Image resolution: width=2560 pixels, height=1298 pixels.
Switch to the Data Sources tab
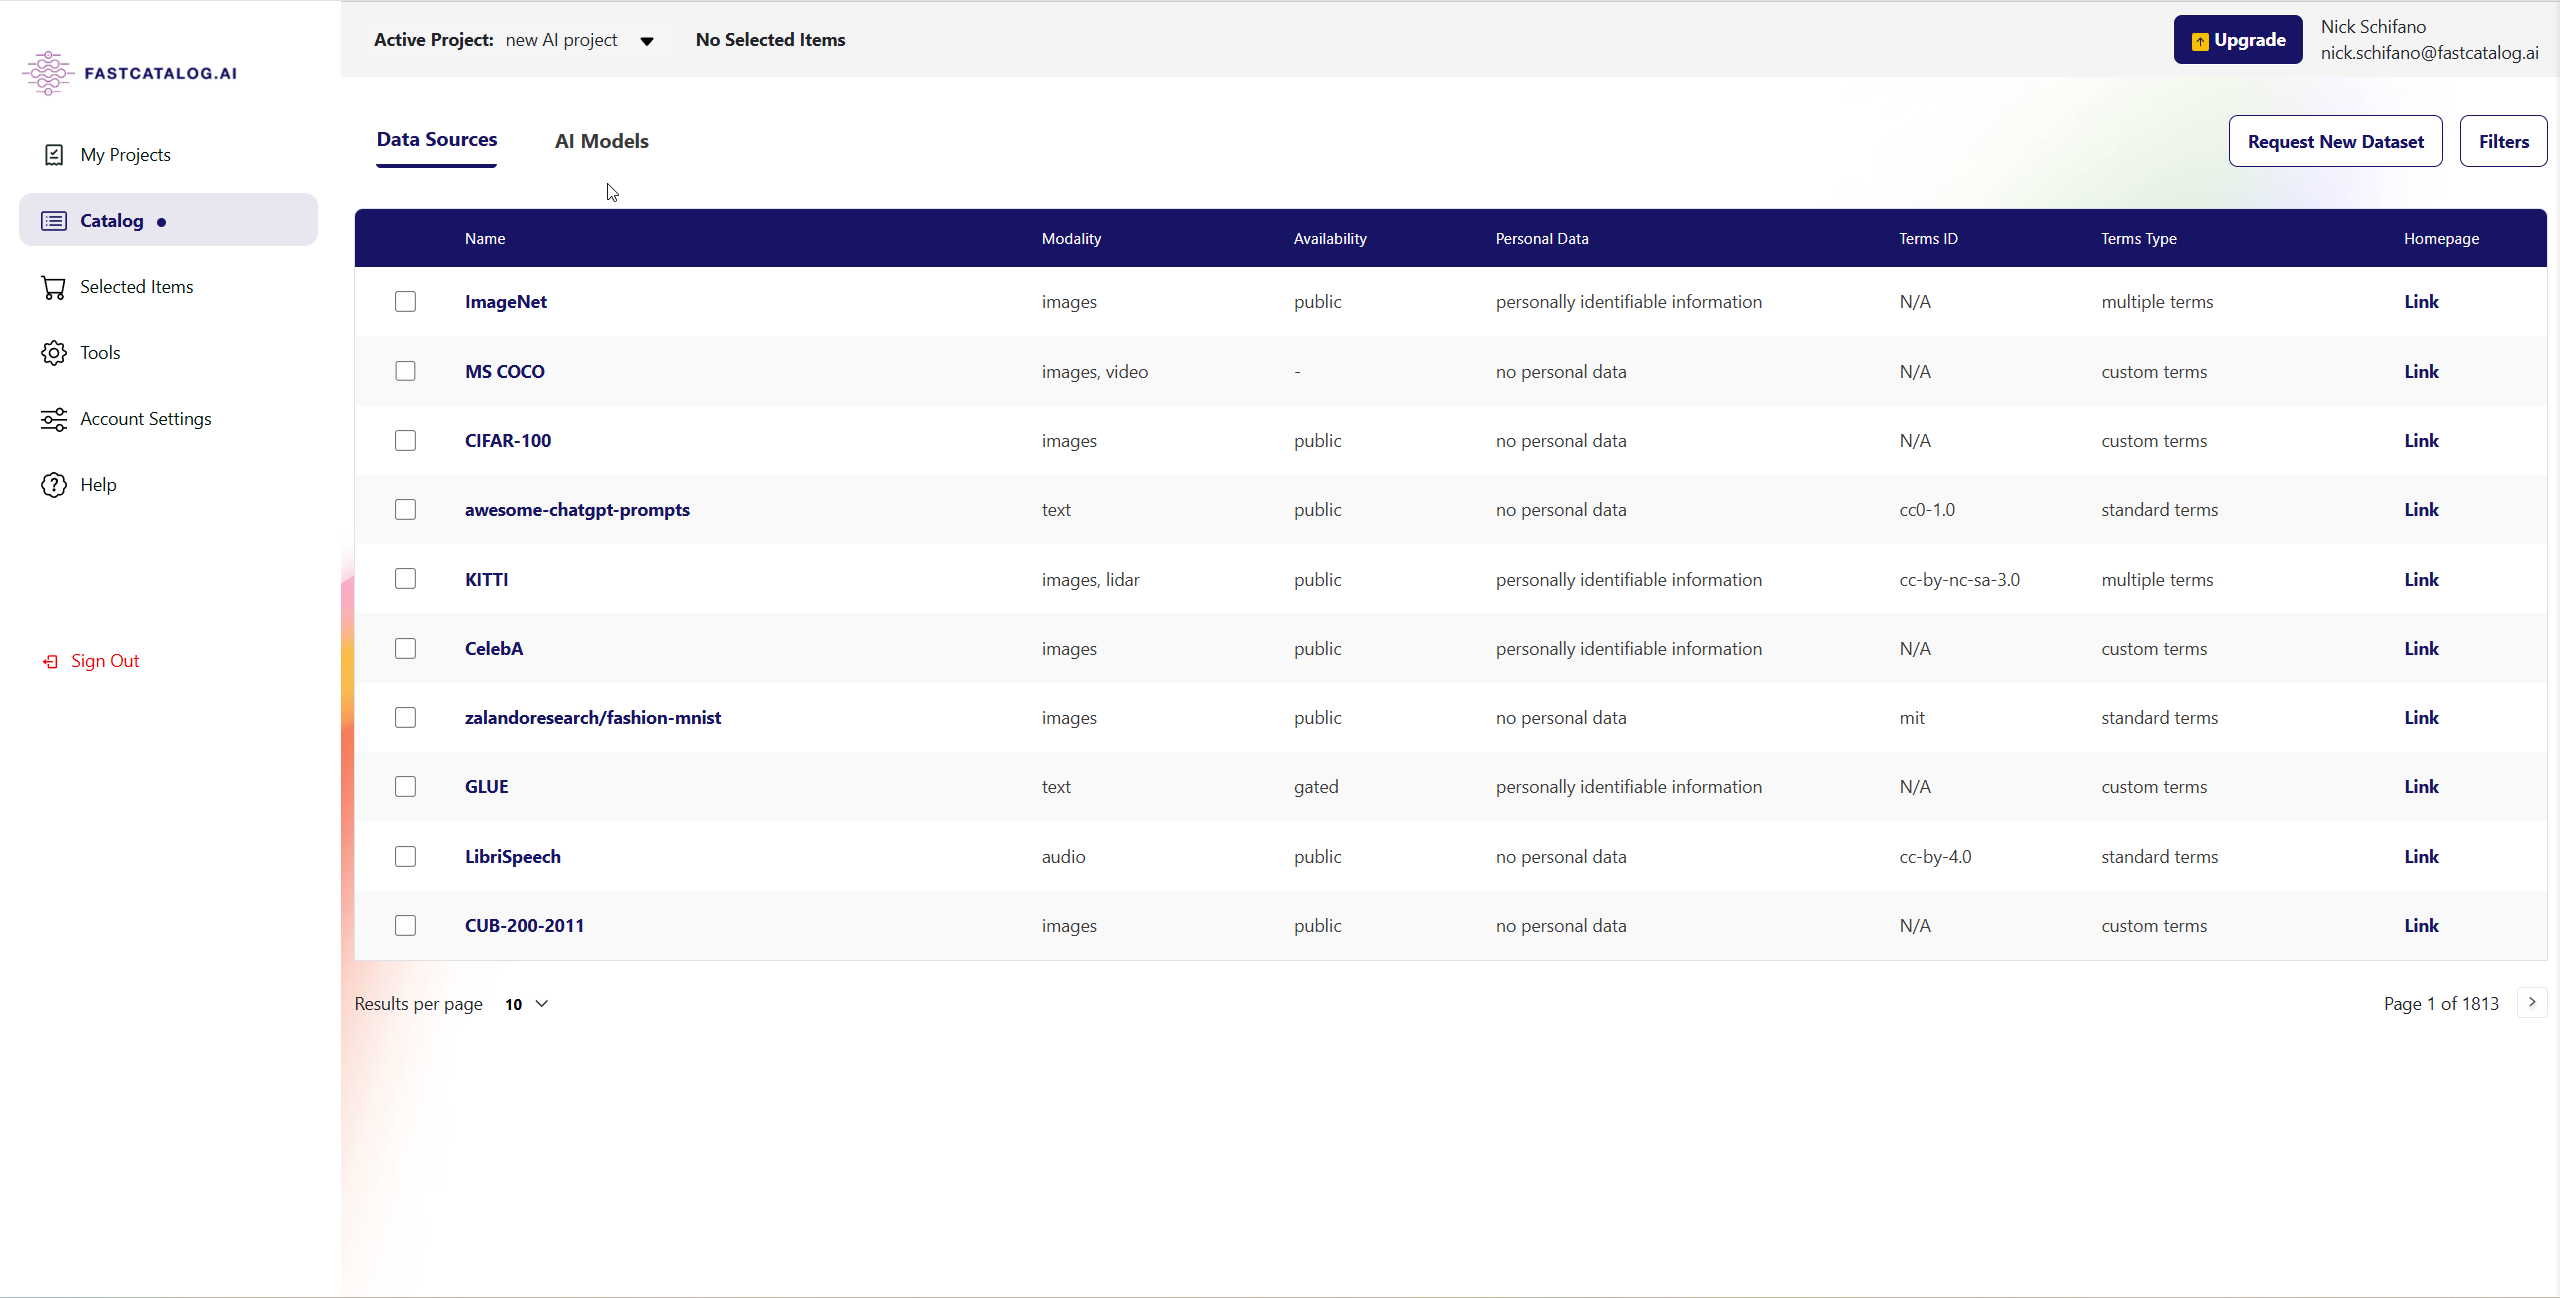click(437, 140)
